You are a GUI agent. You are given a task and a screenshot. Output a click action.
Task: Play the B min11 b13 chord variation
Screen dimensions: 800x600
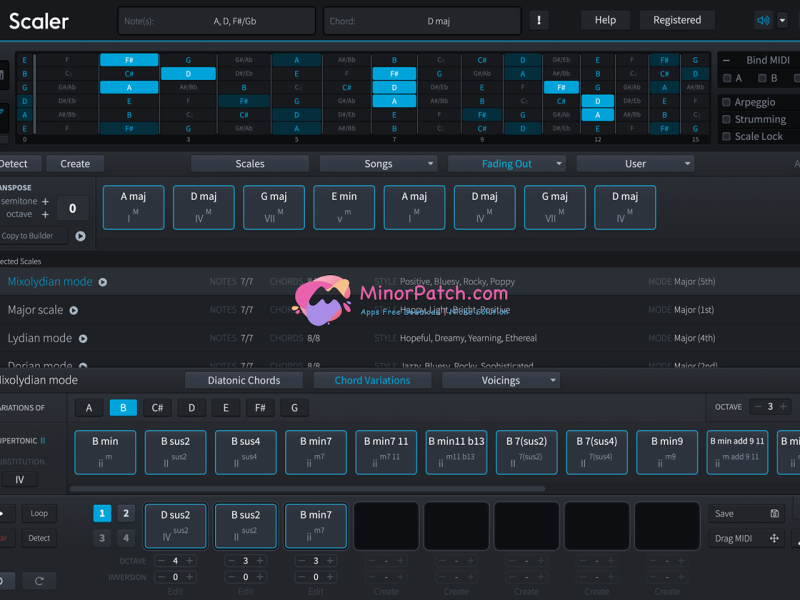point(456,453)
